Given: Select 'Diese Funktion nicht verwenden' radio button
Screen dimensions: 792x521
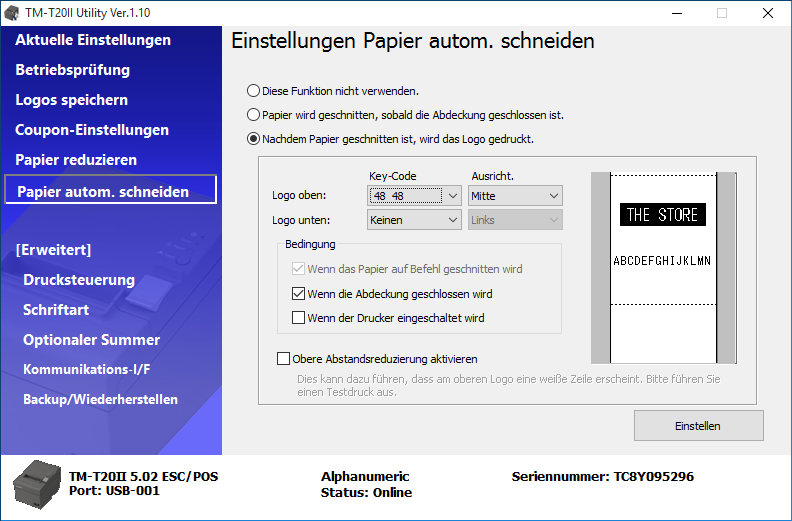Looking at the screenshot, I should pyautogui.click(x=254, y=91).
